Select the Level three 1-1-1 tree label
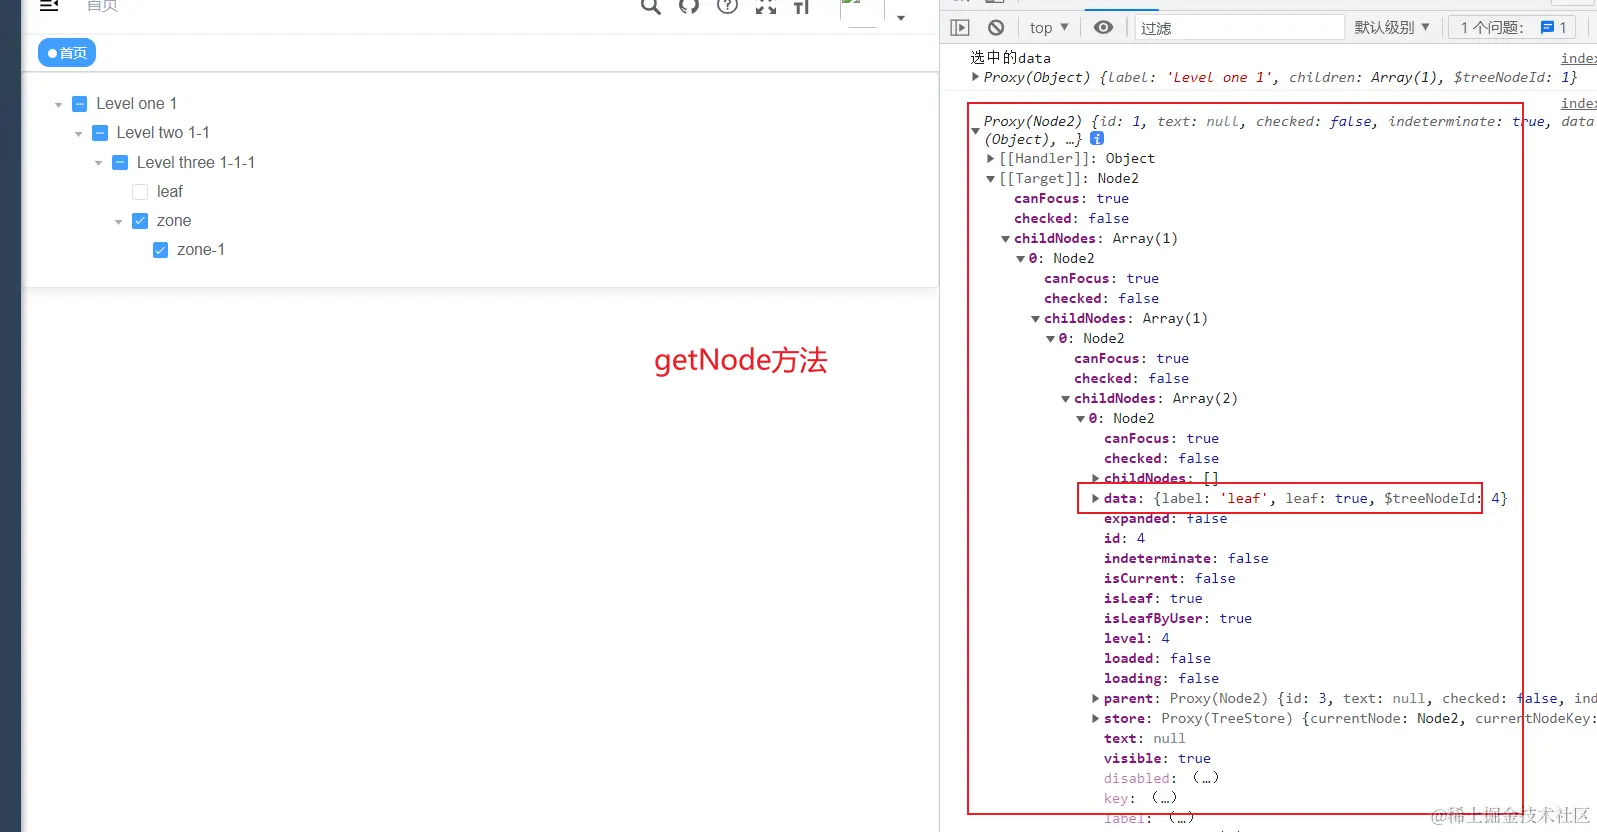Image resolution: width=1597 pixels, height=832 pixels. click(x=196, y=163)
